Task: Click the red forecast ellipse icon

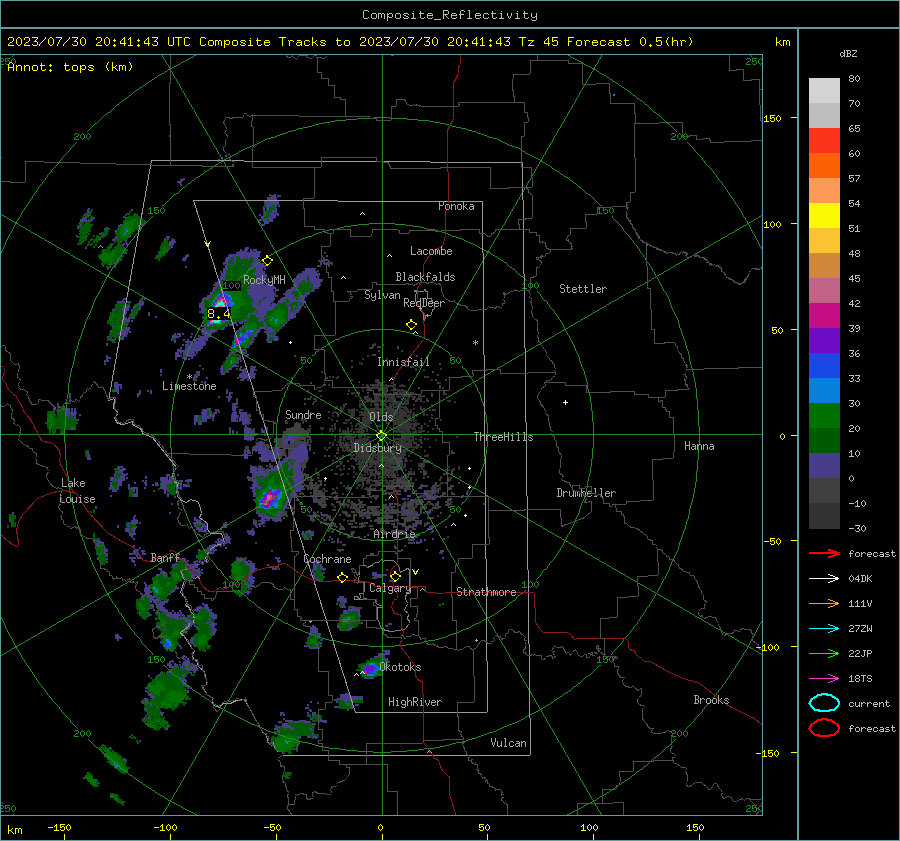Action: coord(824,728)
